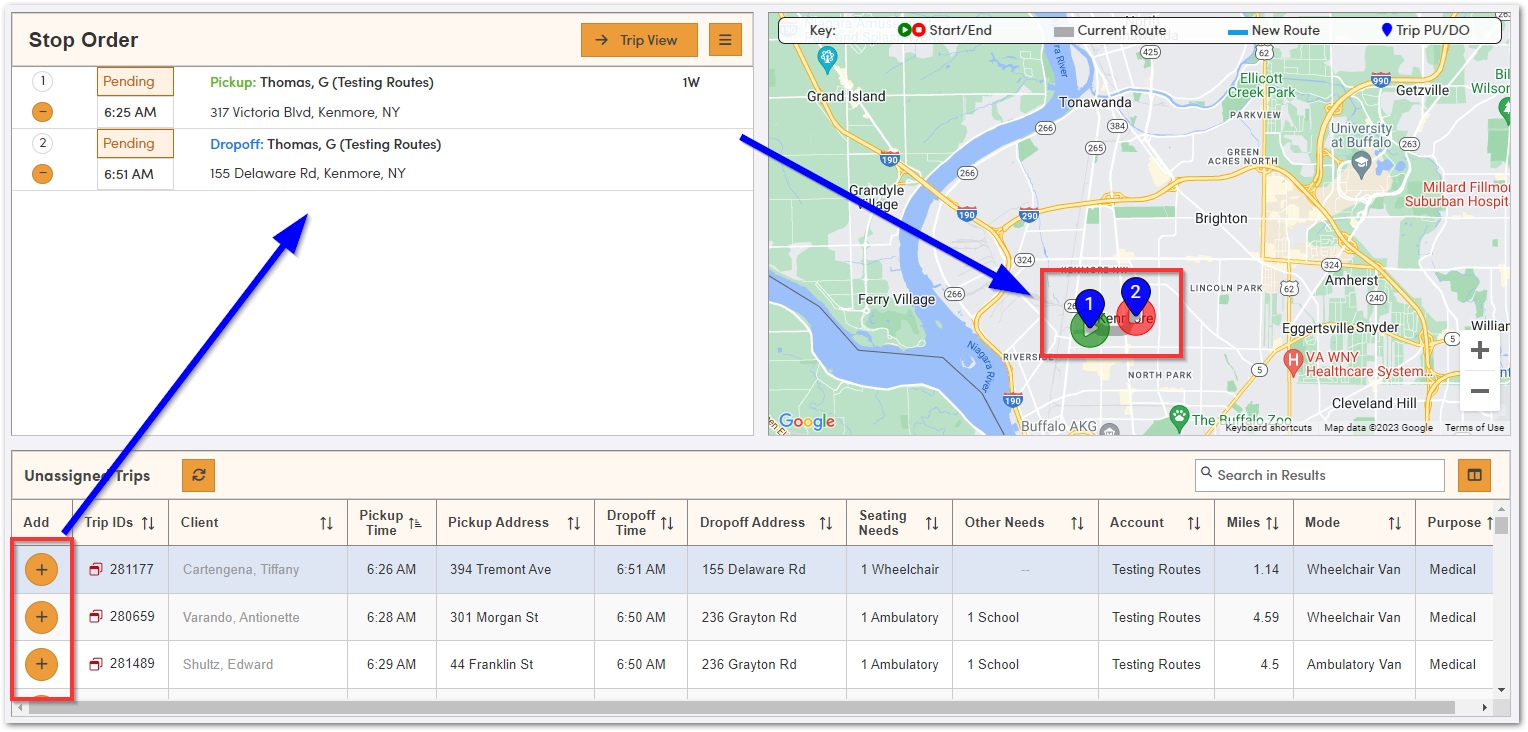Click plus icon for trip 281489
The height and width of the screenshot is (732, 1528).
[x=41, y=664]
